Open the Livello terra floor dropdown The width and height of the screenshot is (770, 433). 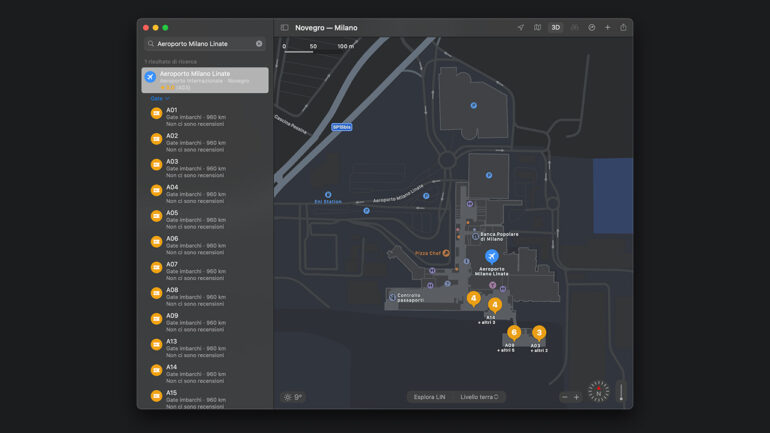(x=479, y=397)
